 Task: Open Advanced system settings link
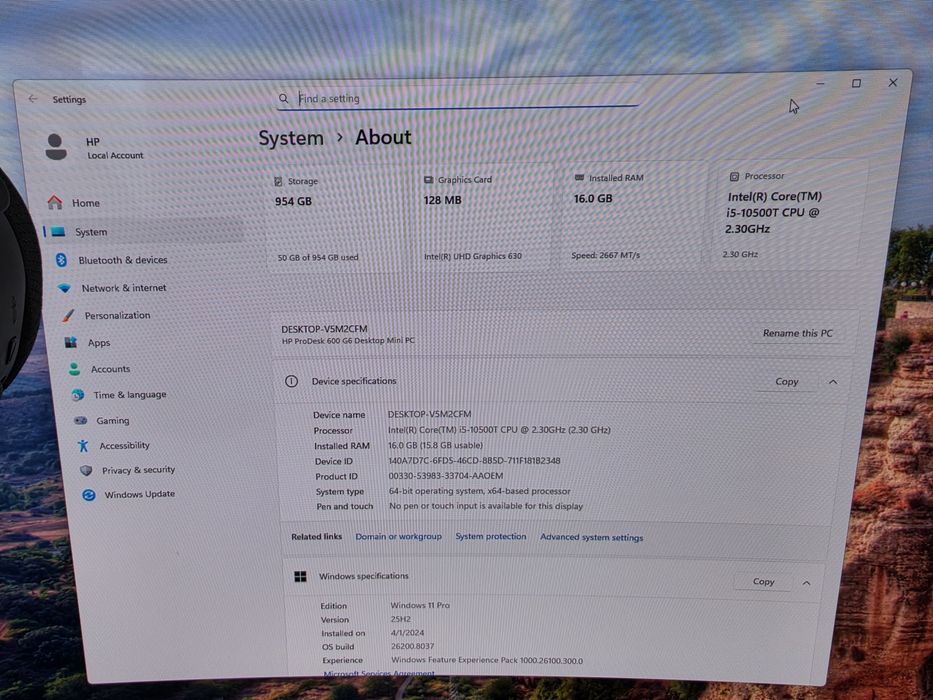[x=591, y=537]
